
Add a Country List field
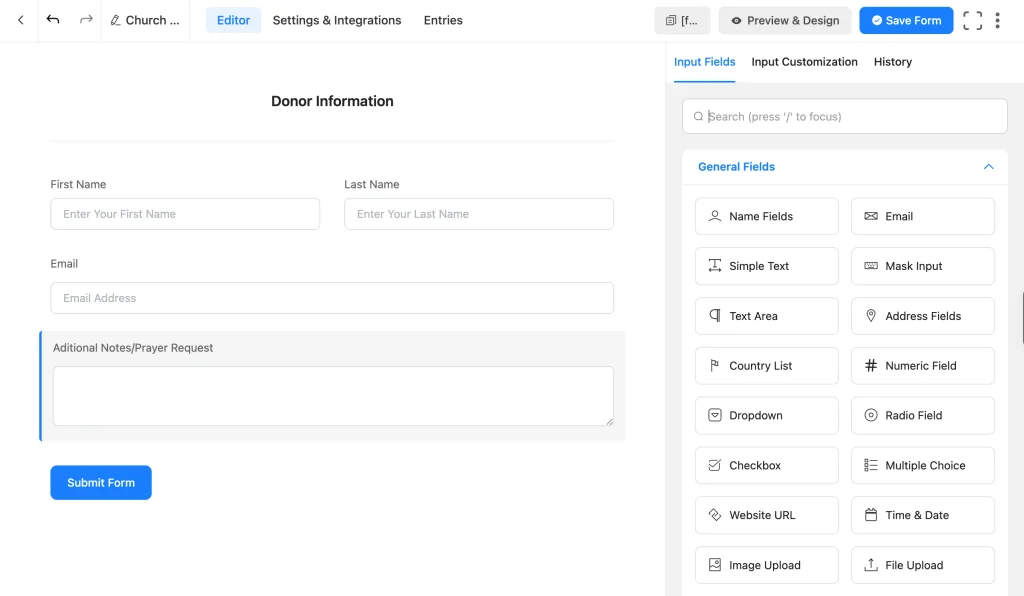[x=767, y=366]
